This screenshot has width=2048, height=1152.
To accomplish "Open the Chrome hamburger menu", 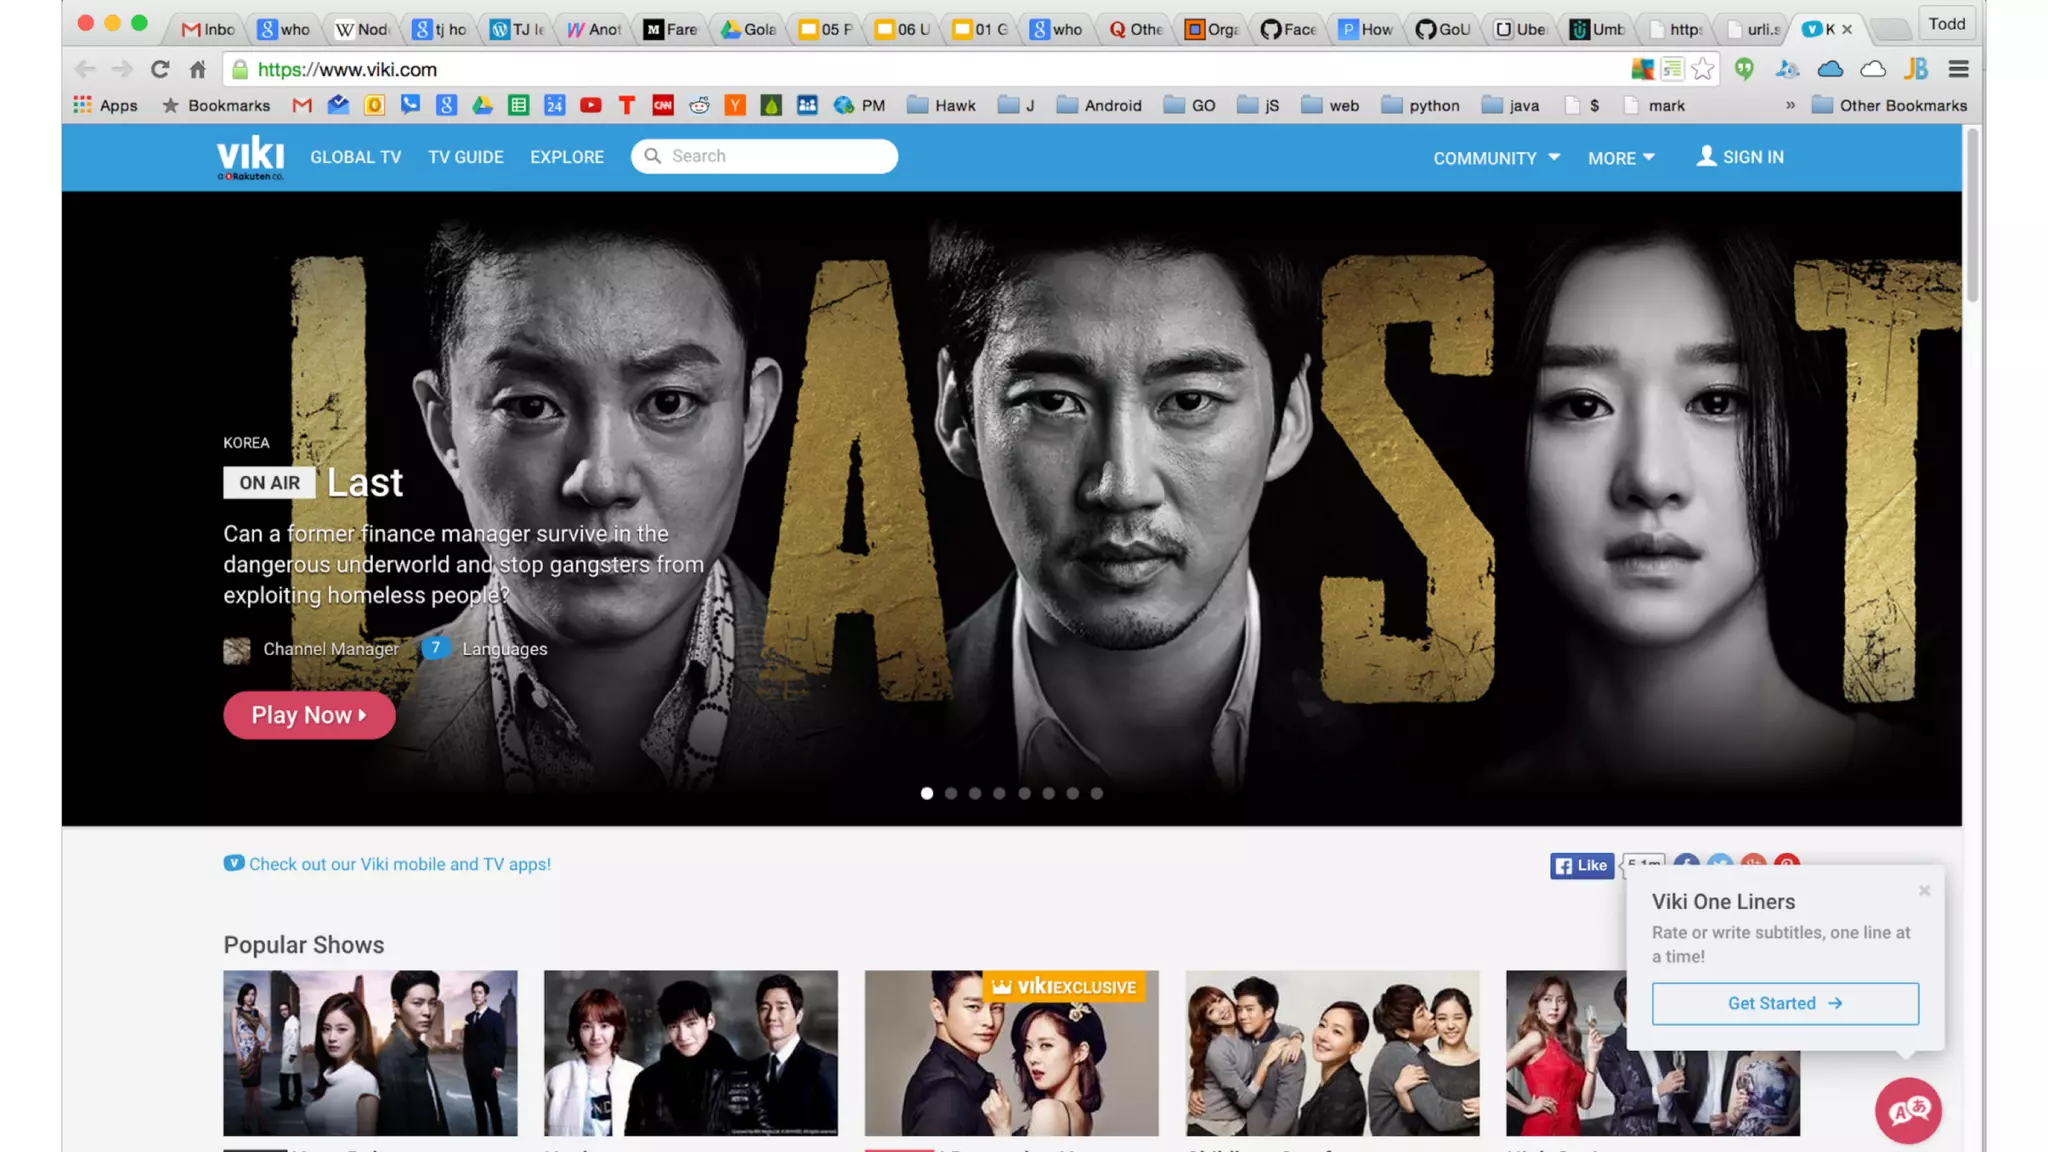I will tap(1958, 69).
